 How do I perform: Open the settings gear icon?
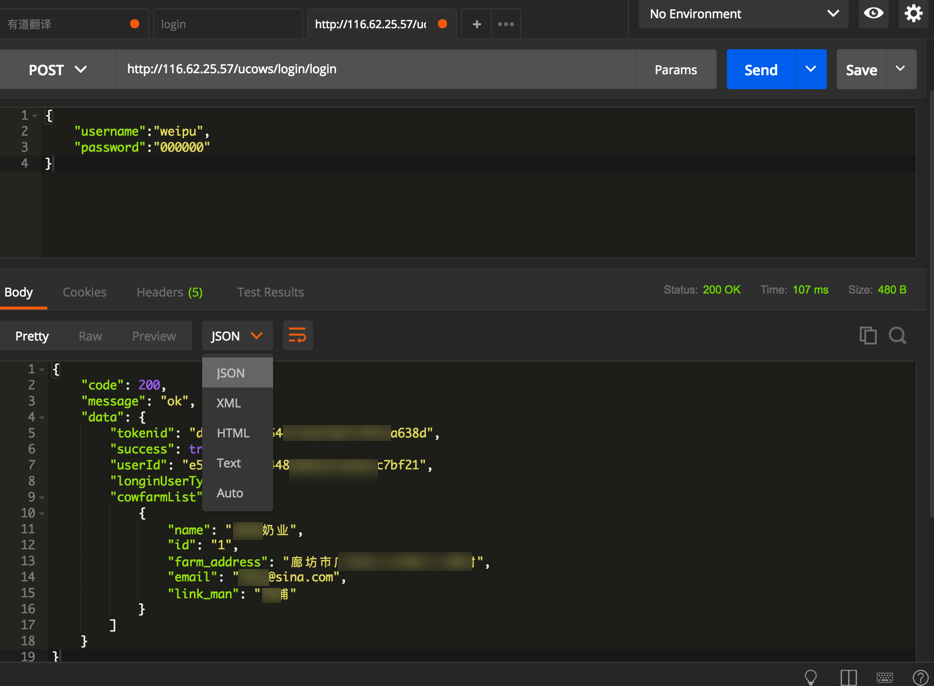point(913,13)
